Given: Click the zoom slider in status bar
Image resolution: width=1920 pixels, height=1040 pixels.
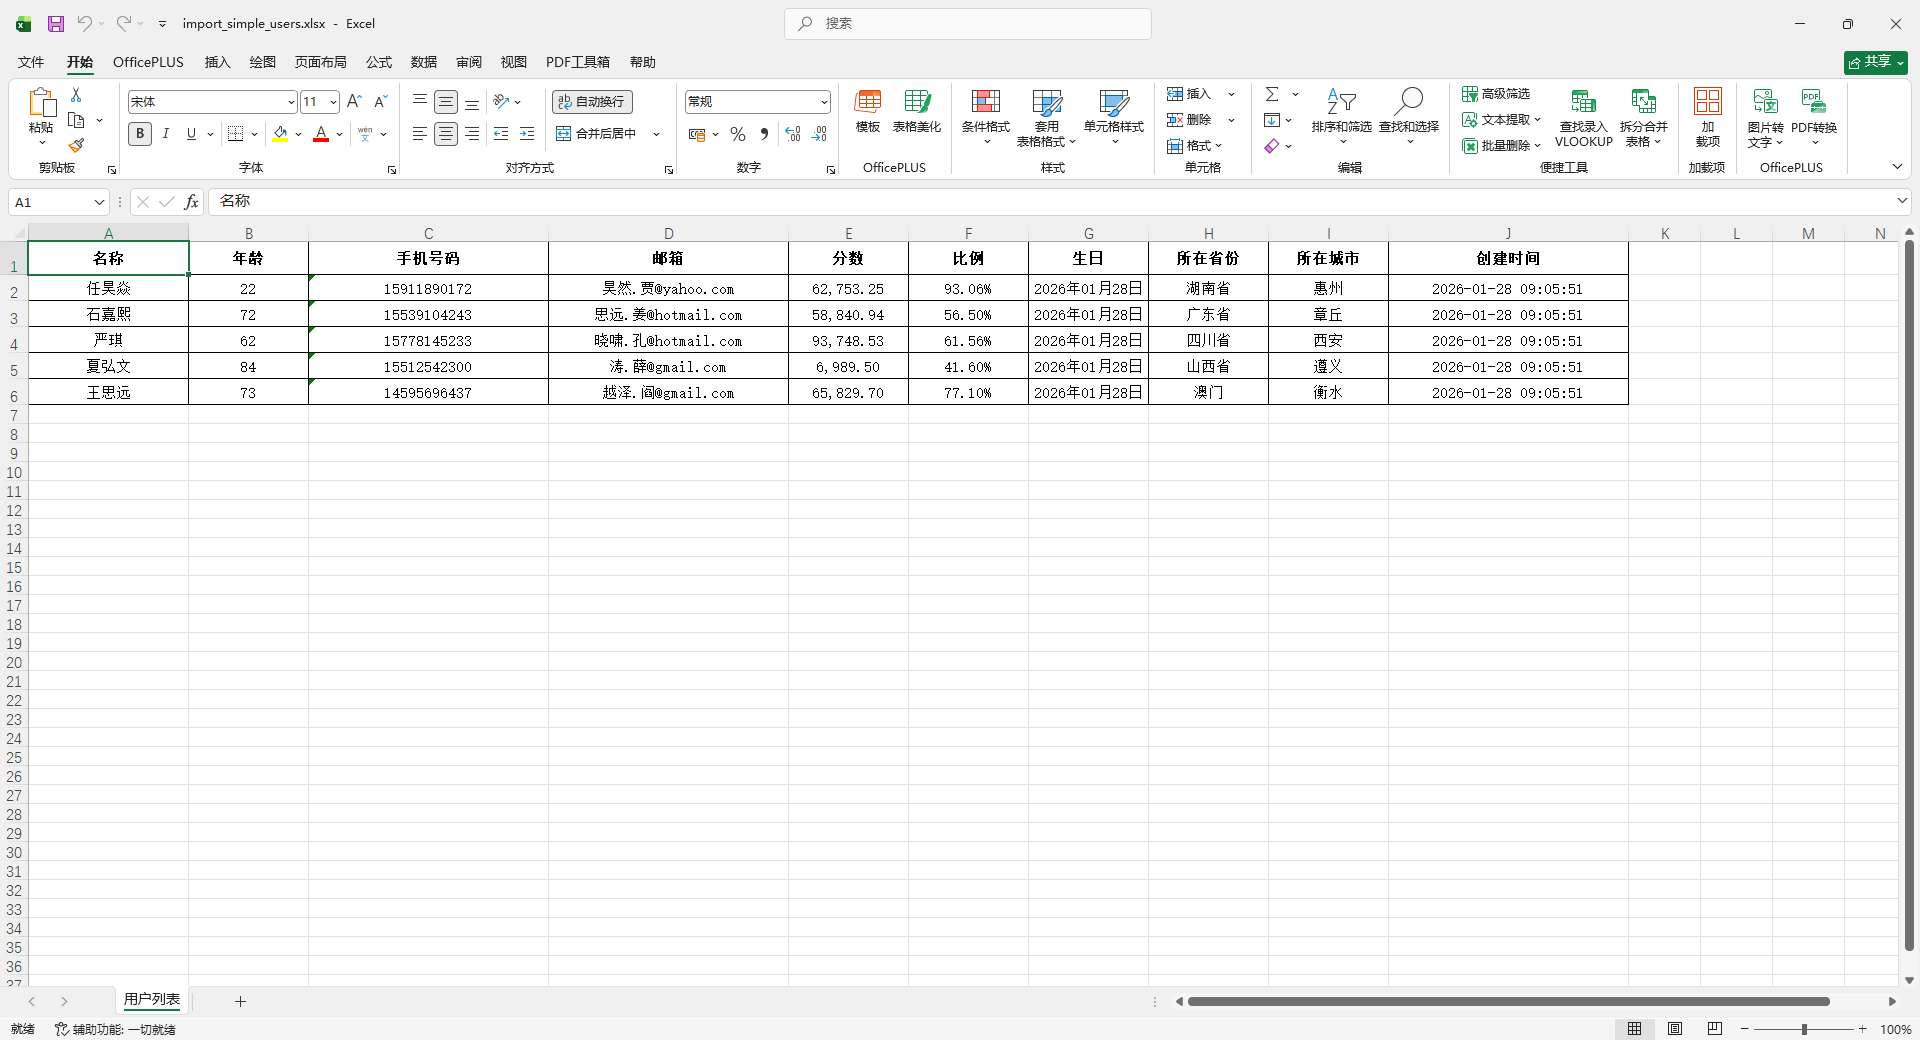Looking at the screenshot, I should (x=1804, y=1029).
